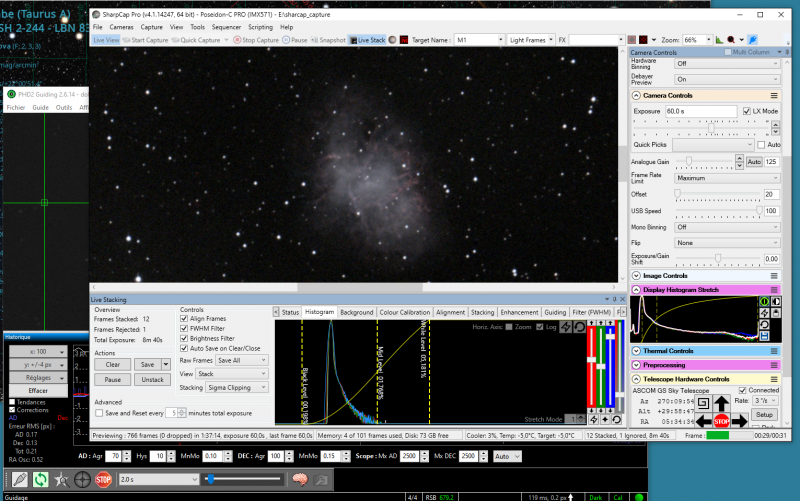The image size is (800, 501).
Task: Adjust the Analogue Gain slider handle
Action: pyautogui.click(x=689, y=161)
